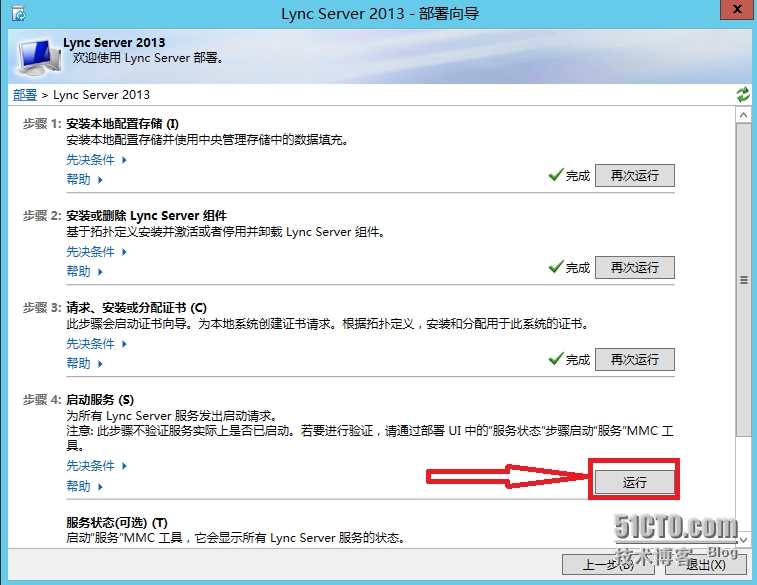
Task: Click the refresh icon beside breadcrumb
Action: tap(743, 94)
